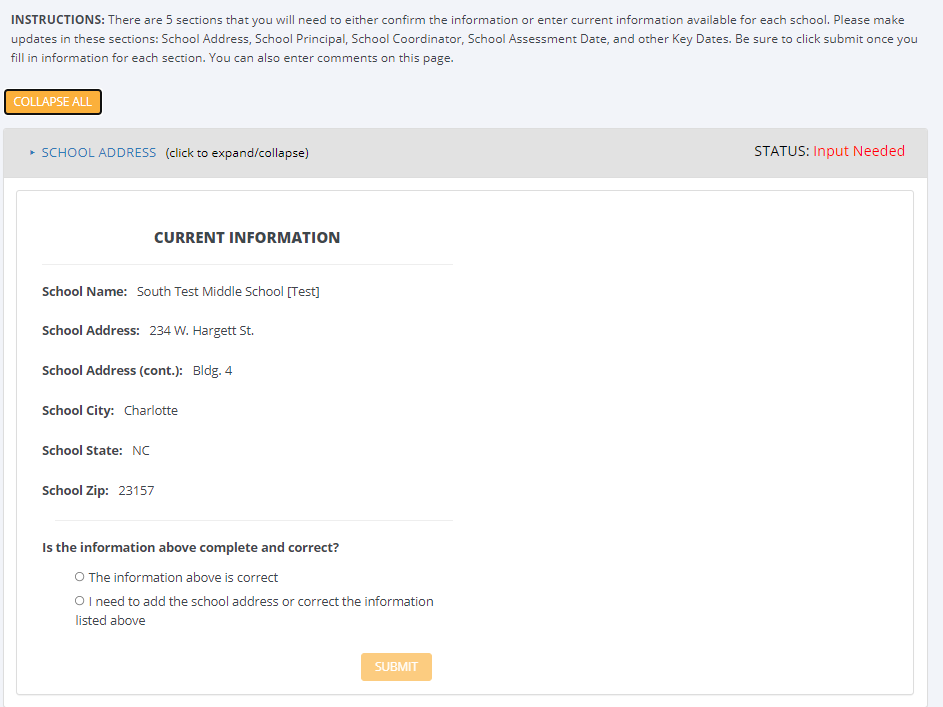The image size is (943, 707).
Task: Click the CURRENT INFORMATION heading
Action: click(247, 238)
